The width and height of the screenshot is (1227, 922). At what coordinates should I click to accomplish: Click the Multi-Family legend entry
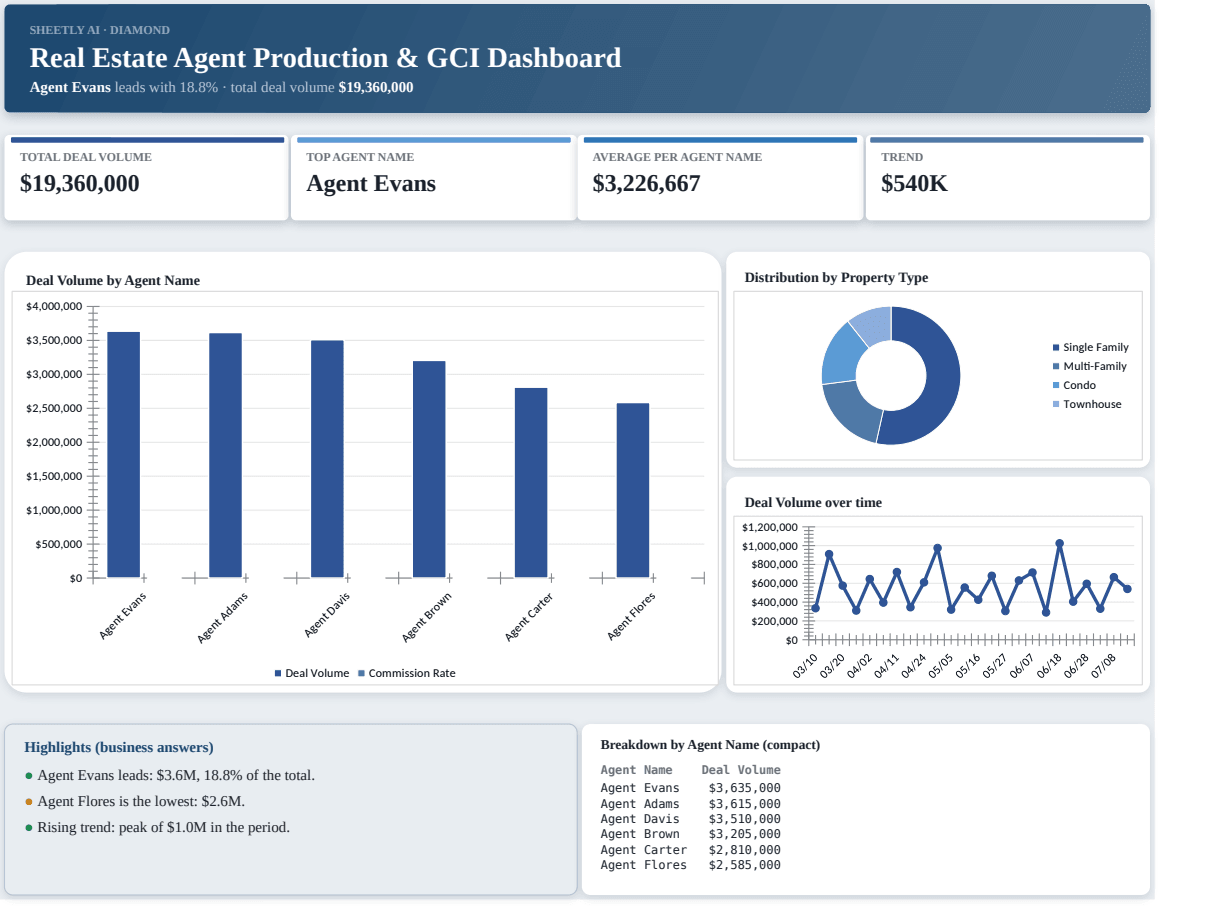1090,366
